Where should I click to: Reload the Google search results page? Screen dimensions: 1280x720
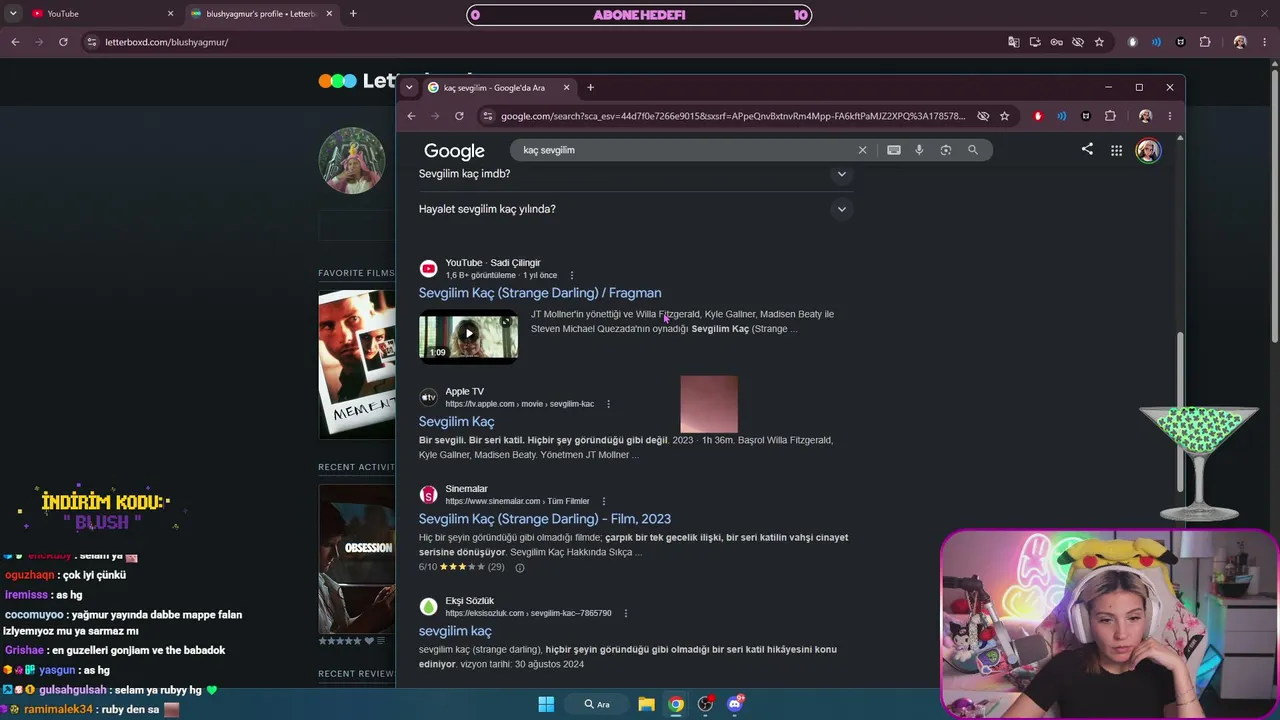click(459, 116)
